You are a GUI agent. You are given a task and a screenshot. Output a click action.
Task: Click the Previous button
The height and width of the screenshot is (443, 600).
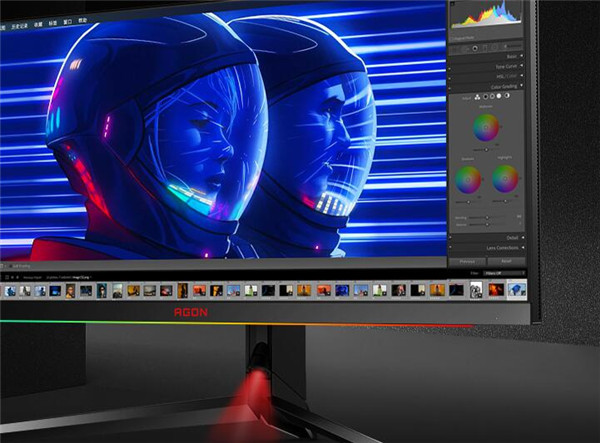click(x=467, y=261)
